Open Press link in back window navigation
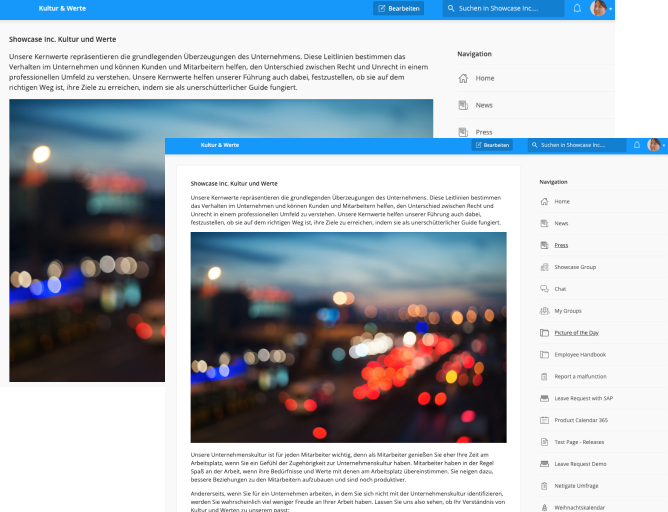Image resolution: width=668 pixels, height=512 pixels. tap(484, 132)
